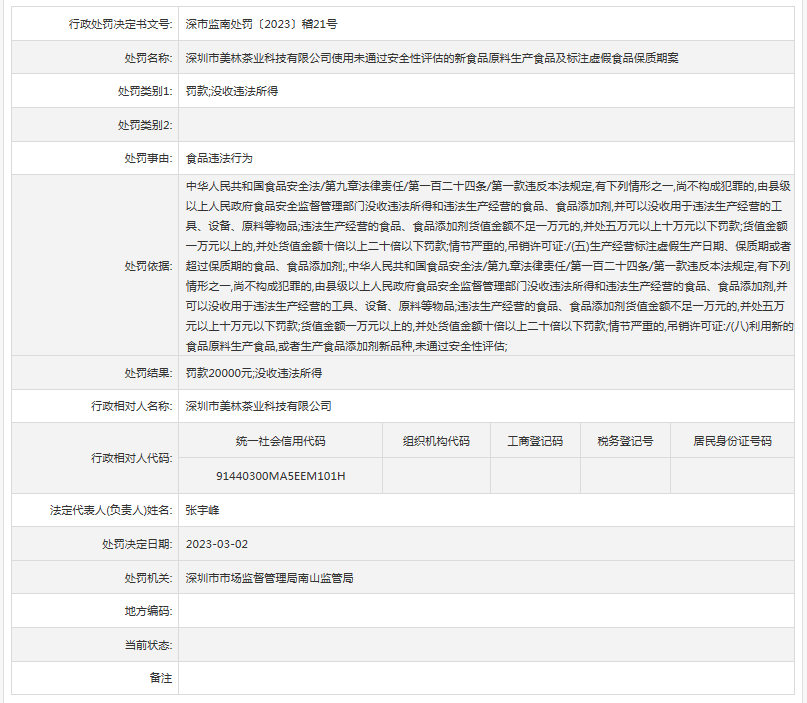
Task: Click the 处罚决定日期 label
Action: point(137,544)
